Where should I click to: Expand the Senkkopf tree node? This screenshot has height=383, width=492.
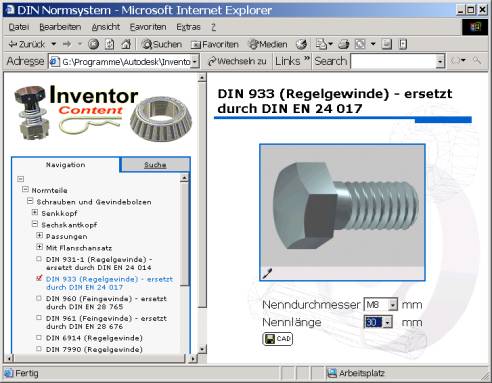click(x=35, y=212)
